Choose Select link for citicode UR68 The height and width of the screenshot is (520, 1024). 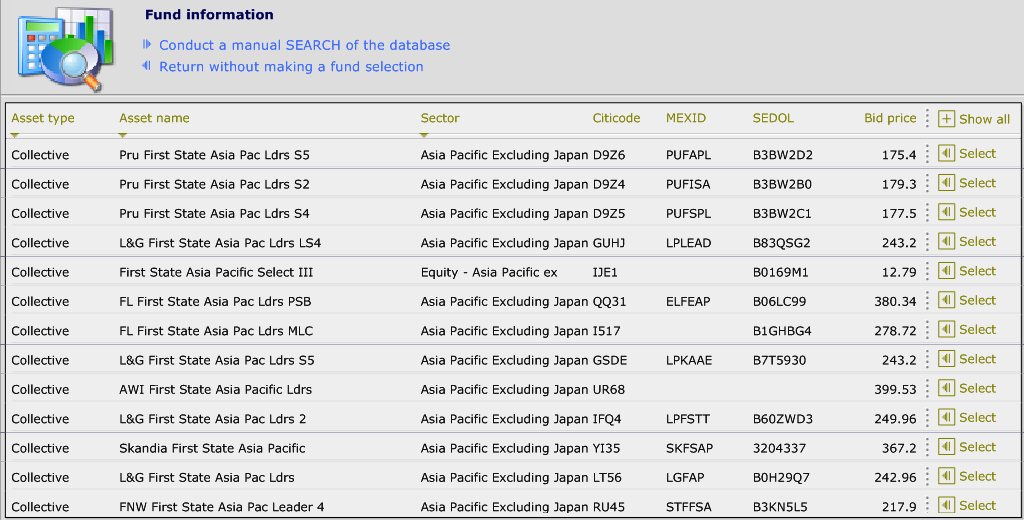click(978, 388)
